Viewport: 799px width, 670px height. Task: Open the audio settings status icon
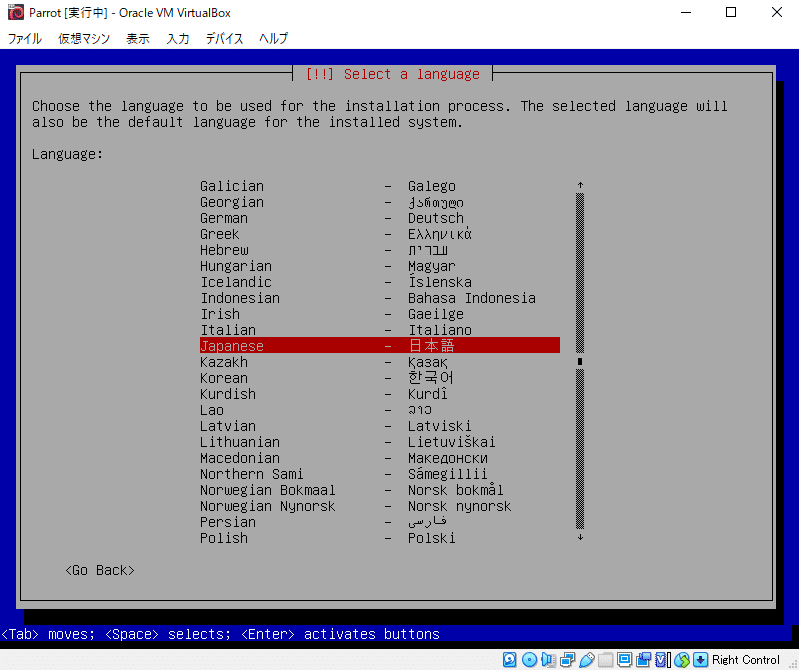(548, 660)
